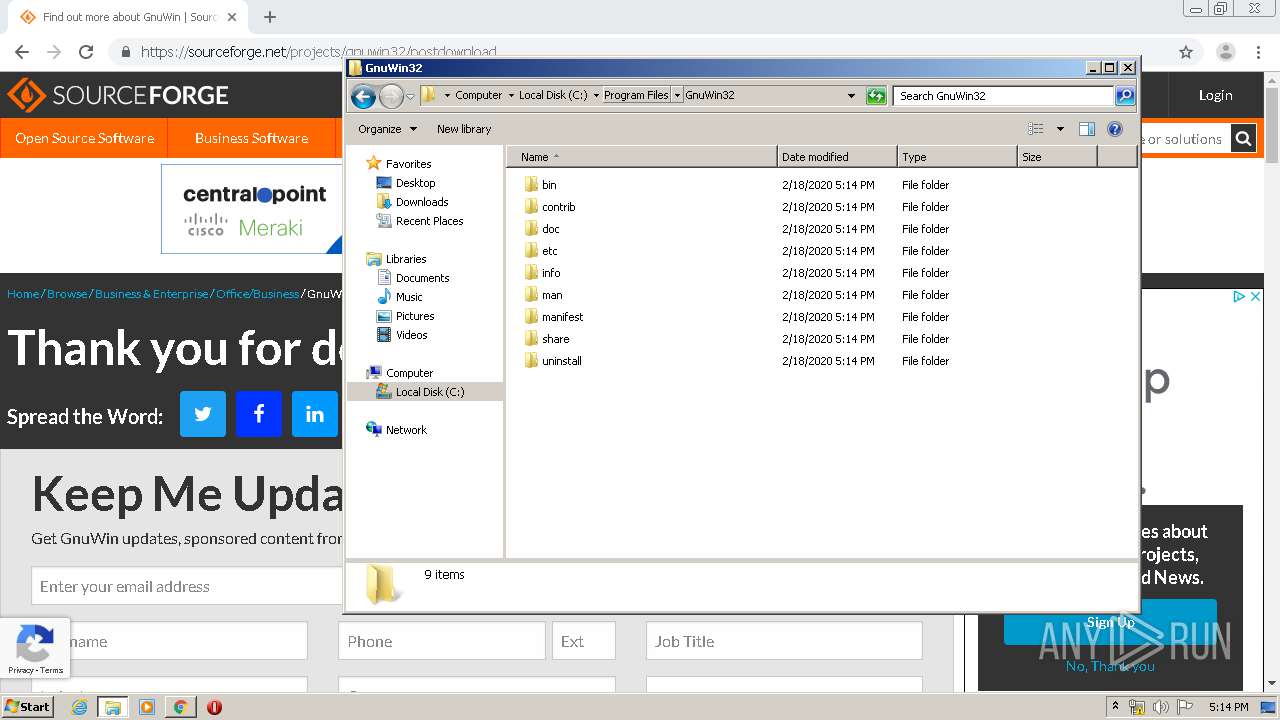Screen dimensions: 1280x720
Task: Focus the Enter your email address field
Action: [187, 586]
